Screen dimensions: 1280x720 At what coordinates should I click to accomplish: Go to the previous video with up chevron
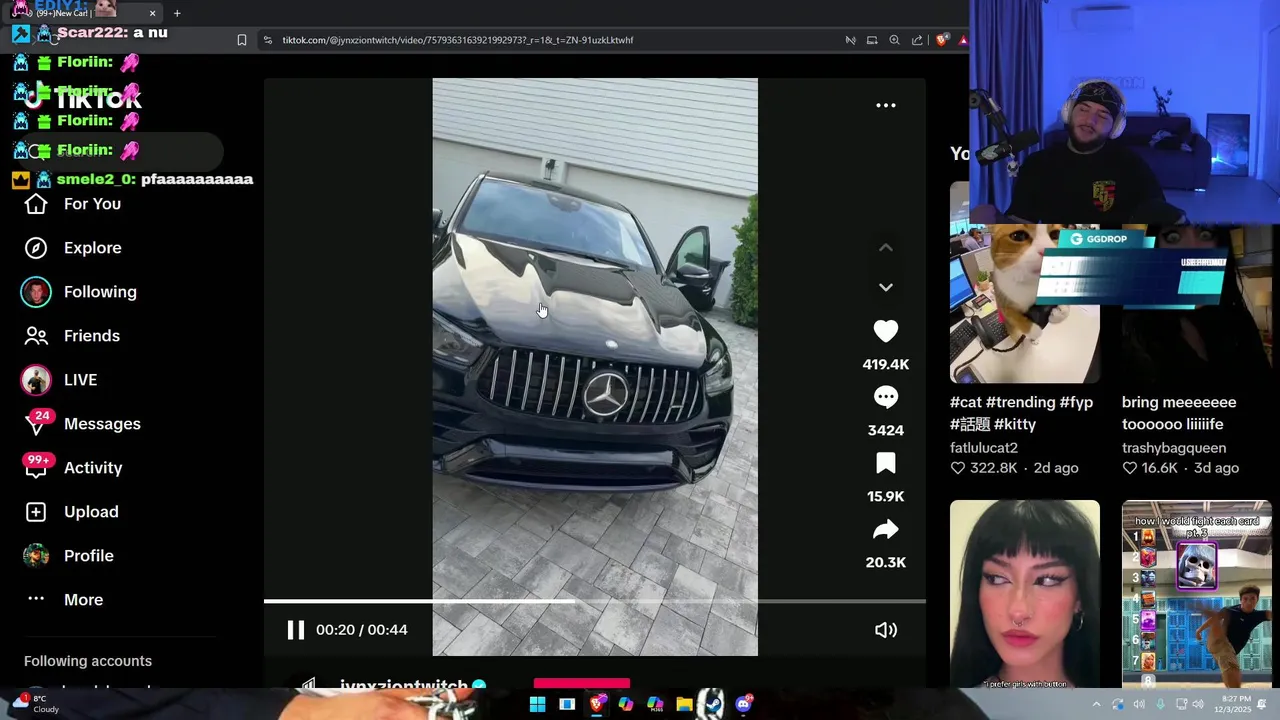point(886,248)
